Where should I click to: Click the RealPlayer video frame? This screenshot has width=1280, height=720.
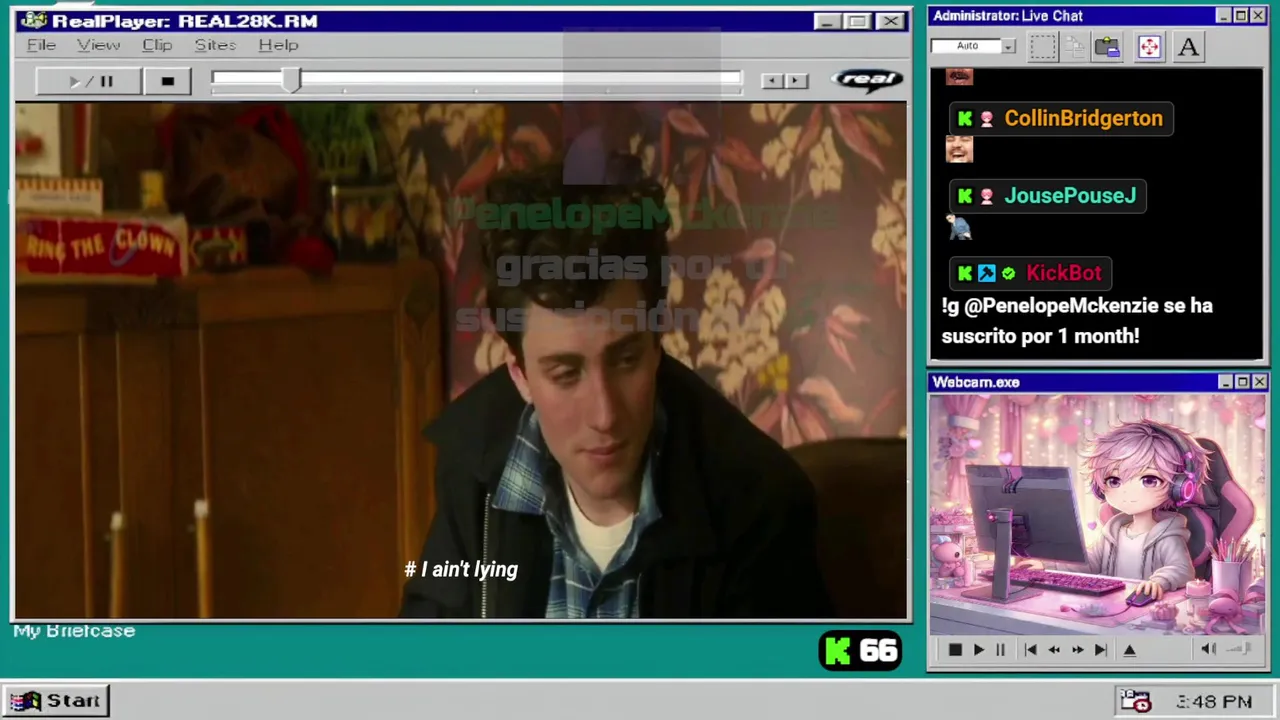(x=461, y=361)
